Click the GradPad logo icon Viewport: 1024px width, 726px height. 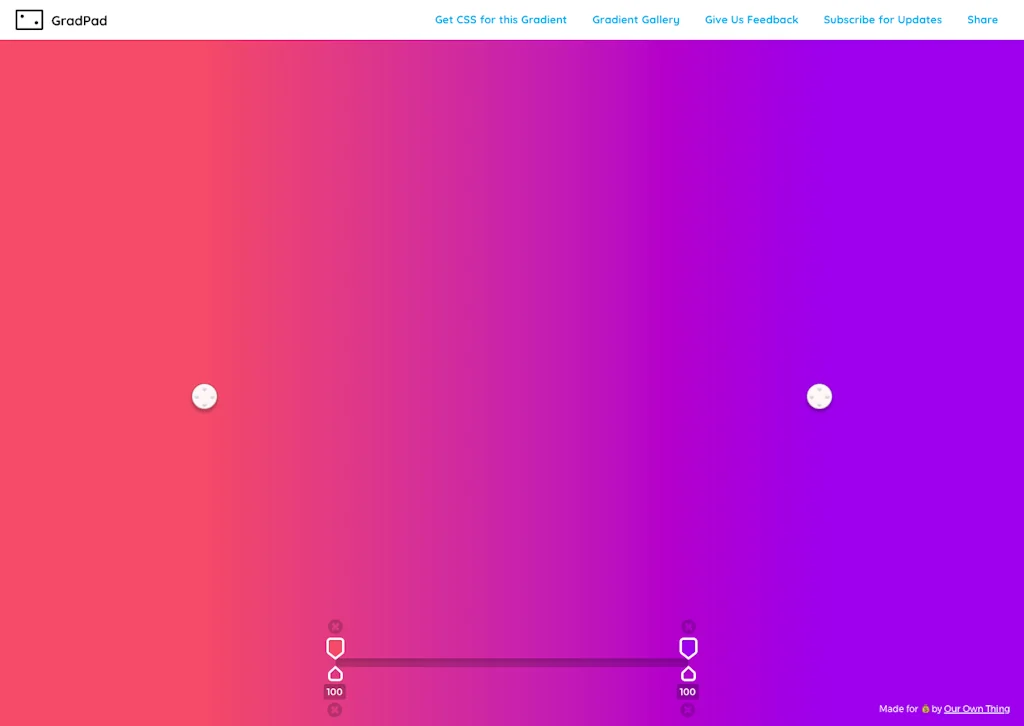tap(30, 19)
